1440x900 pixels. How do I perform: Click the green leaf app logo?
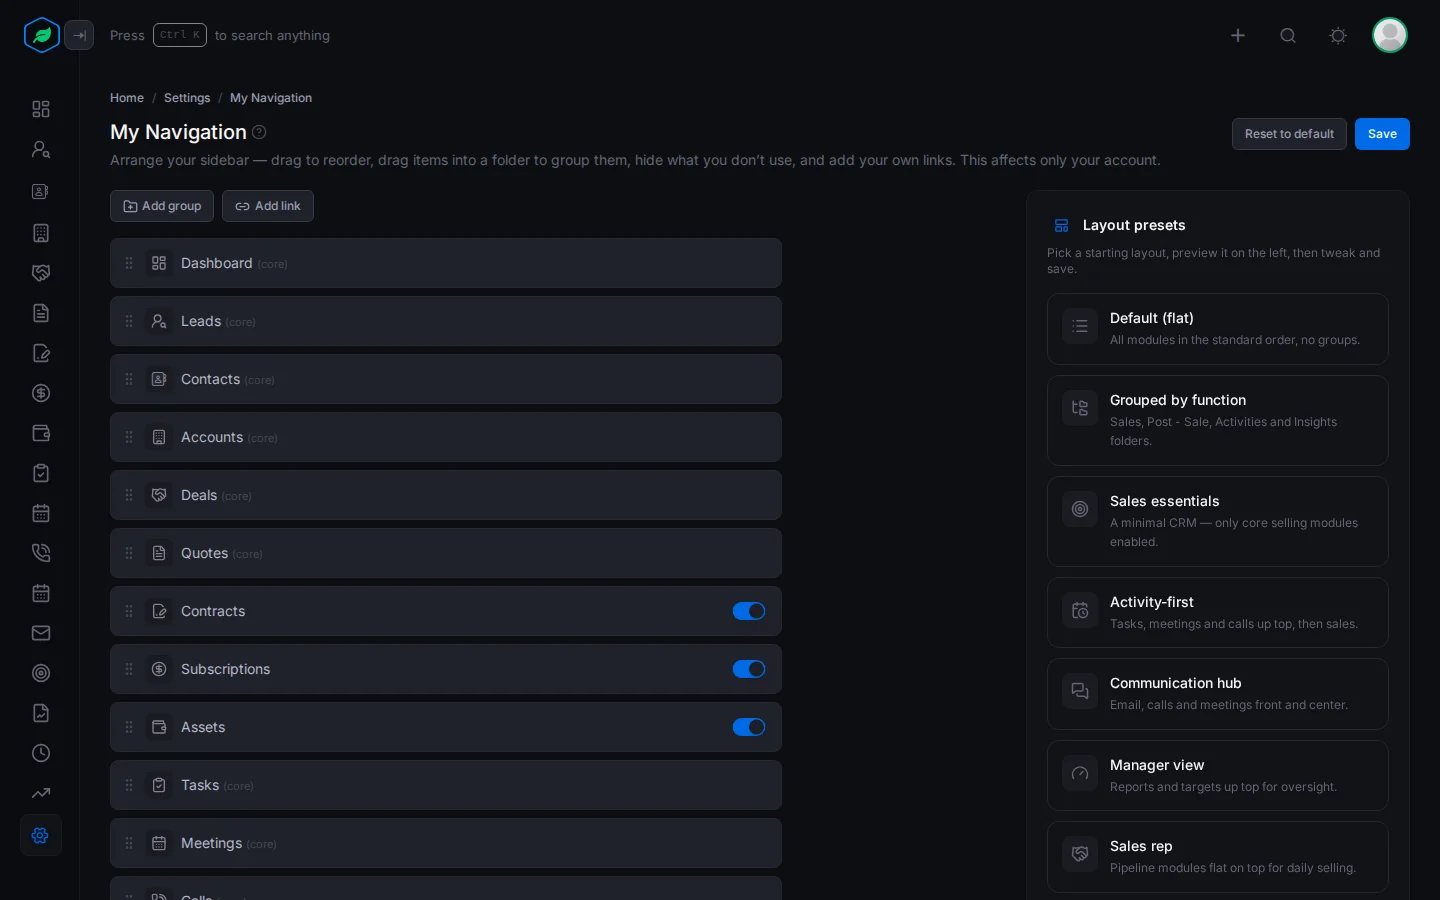42,35
